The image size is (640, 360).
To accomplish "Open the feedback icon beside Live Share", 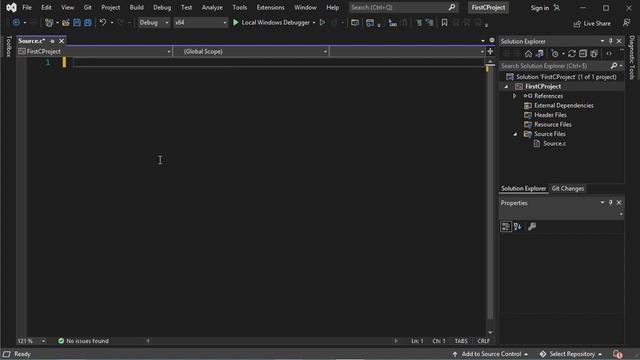I will pos(627,23).
